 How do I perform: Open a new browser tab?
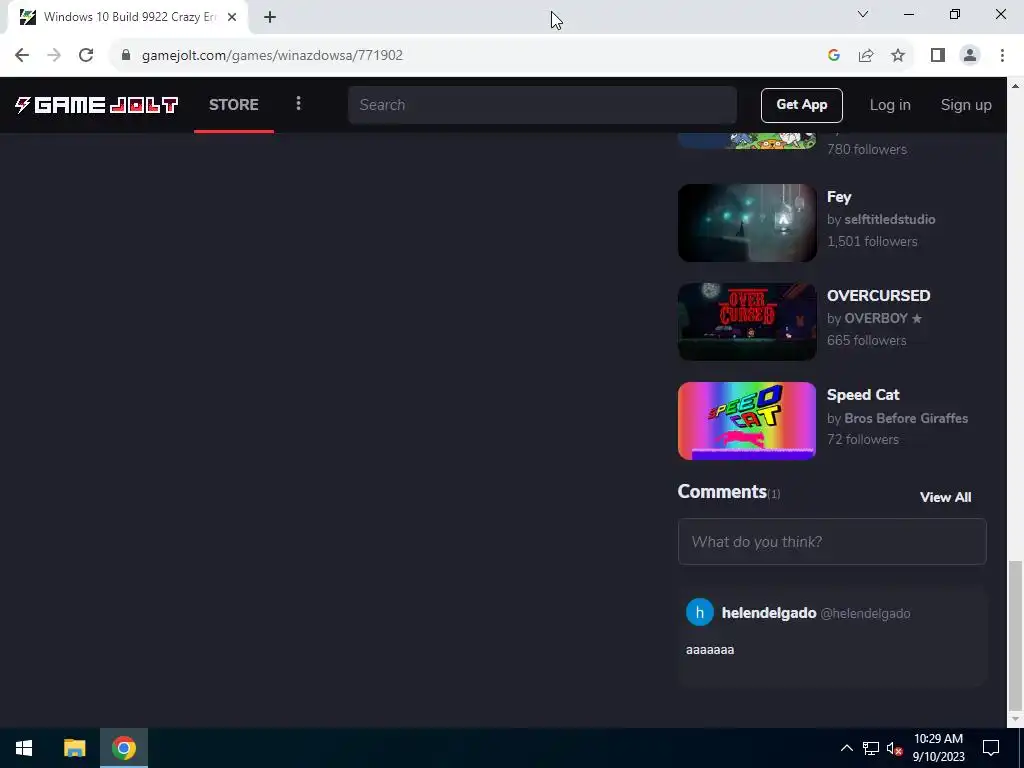click(x=270, y=17)
